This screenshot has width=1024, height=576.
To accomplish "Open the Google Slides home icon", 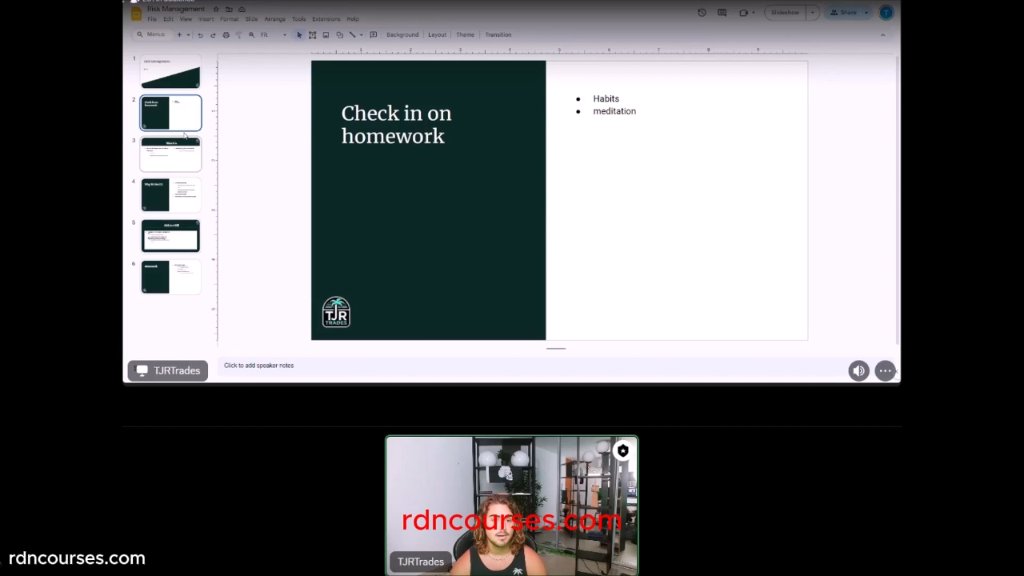I will [x=136, y=13].
